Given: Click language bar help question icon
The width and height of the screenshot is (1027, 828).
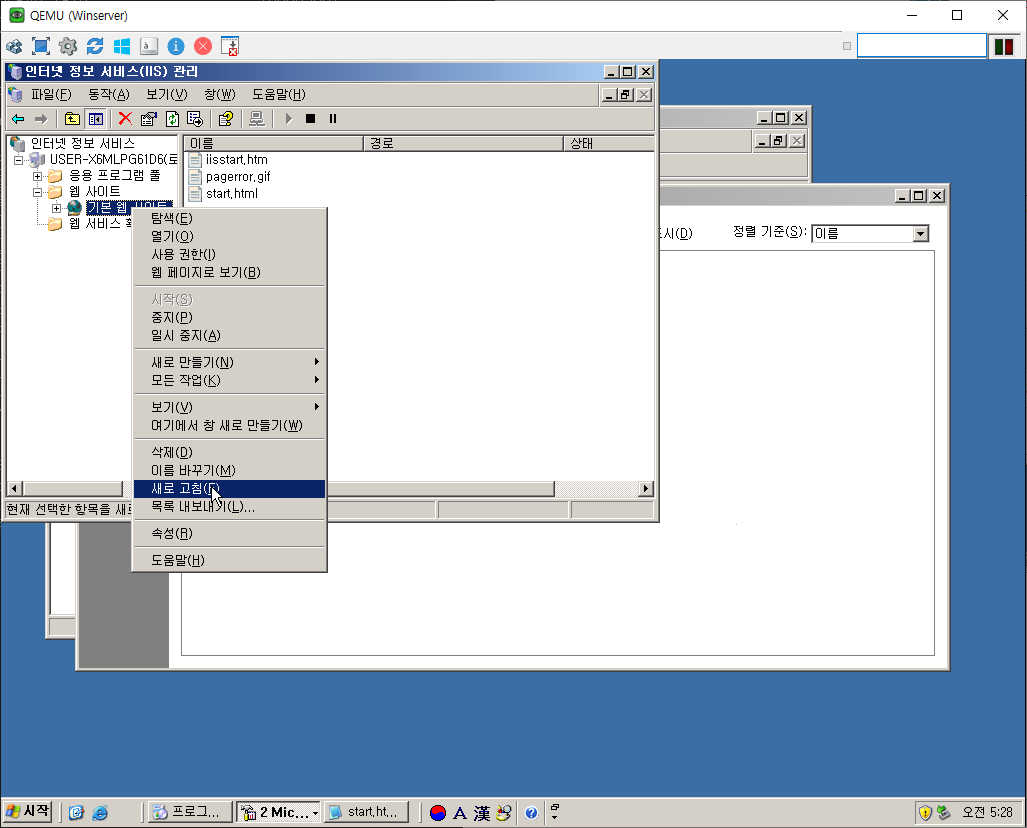Looking at the screenshot, I should (531, 813).
